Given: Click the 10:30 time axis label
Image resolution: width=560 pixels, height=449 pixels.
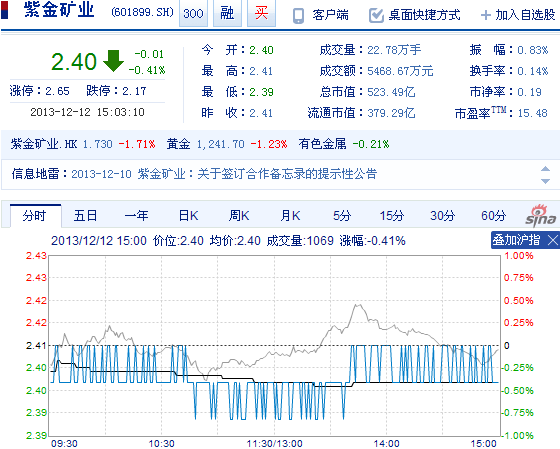Looking at the screenshot, I should point(161,444).
